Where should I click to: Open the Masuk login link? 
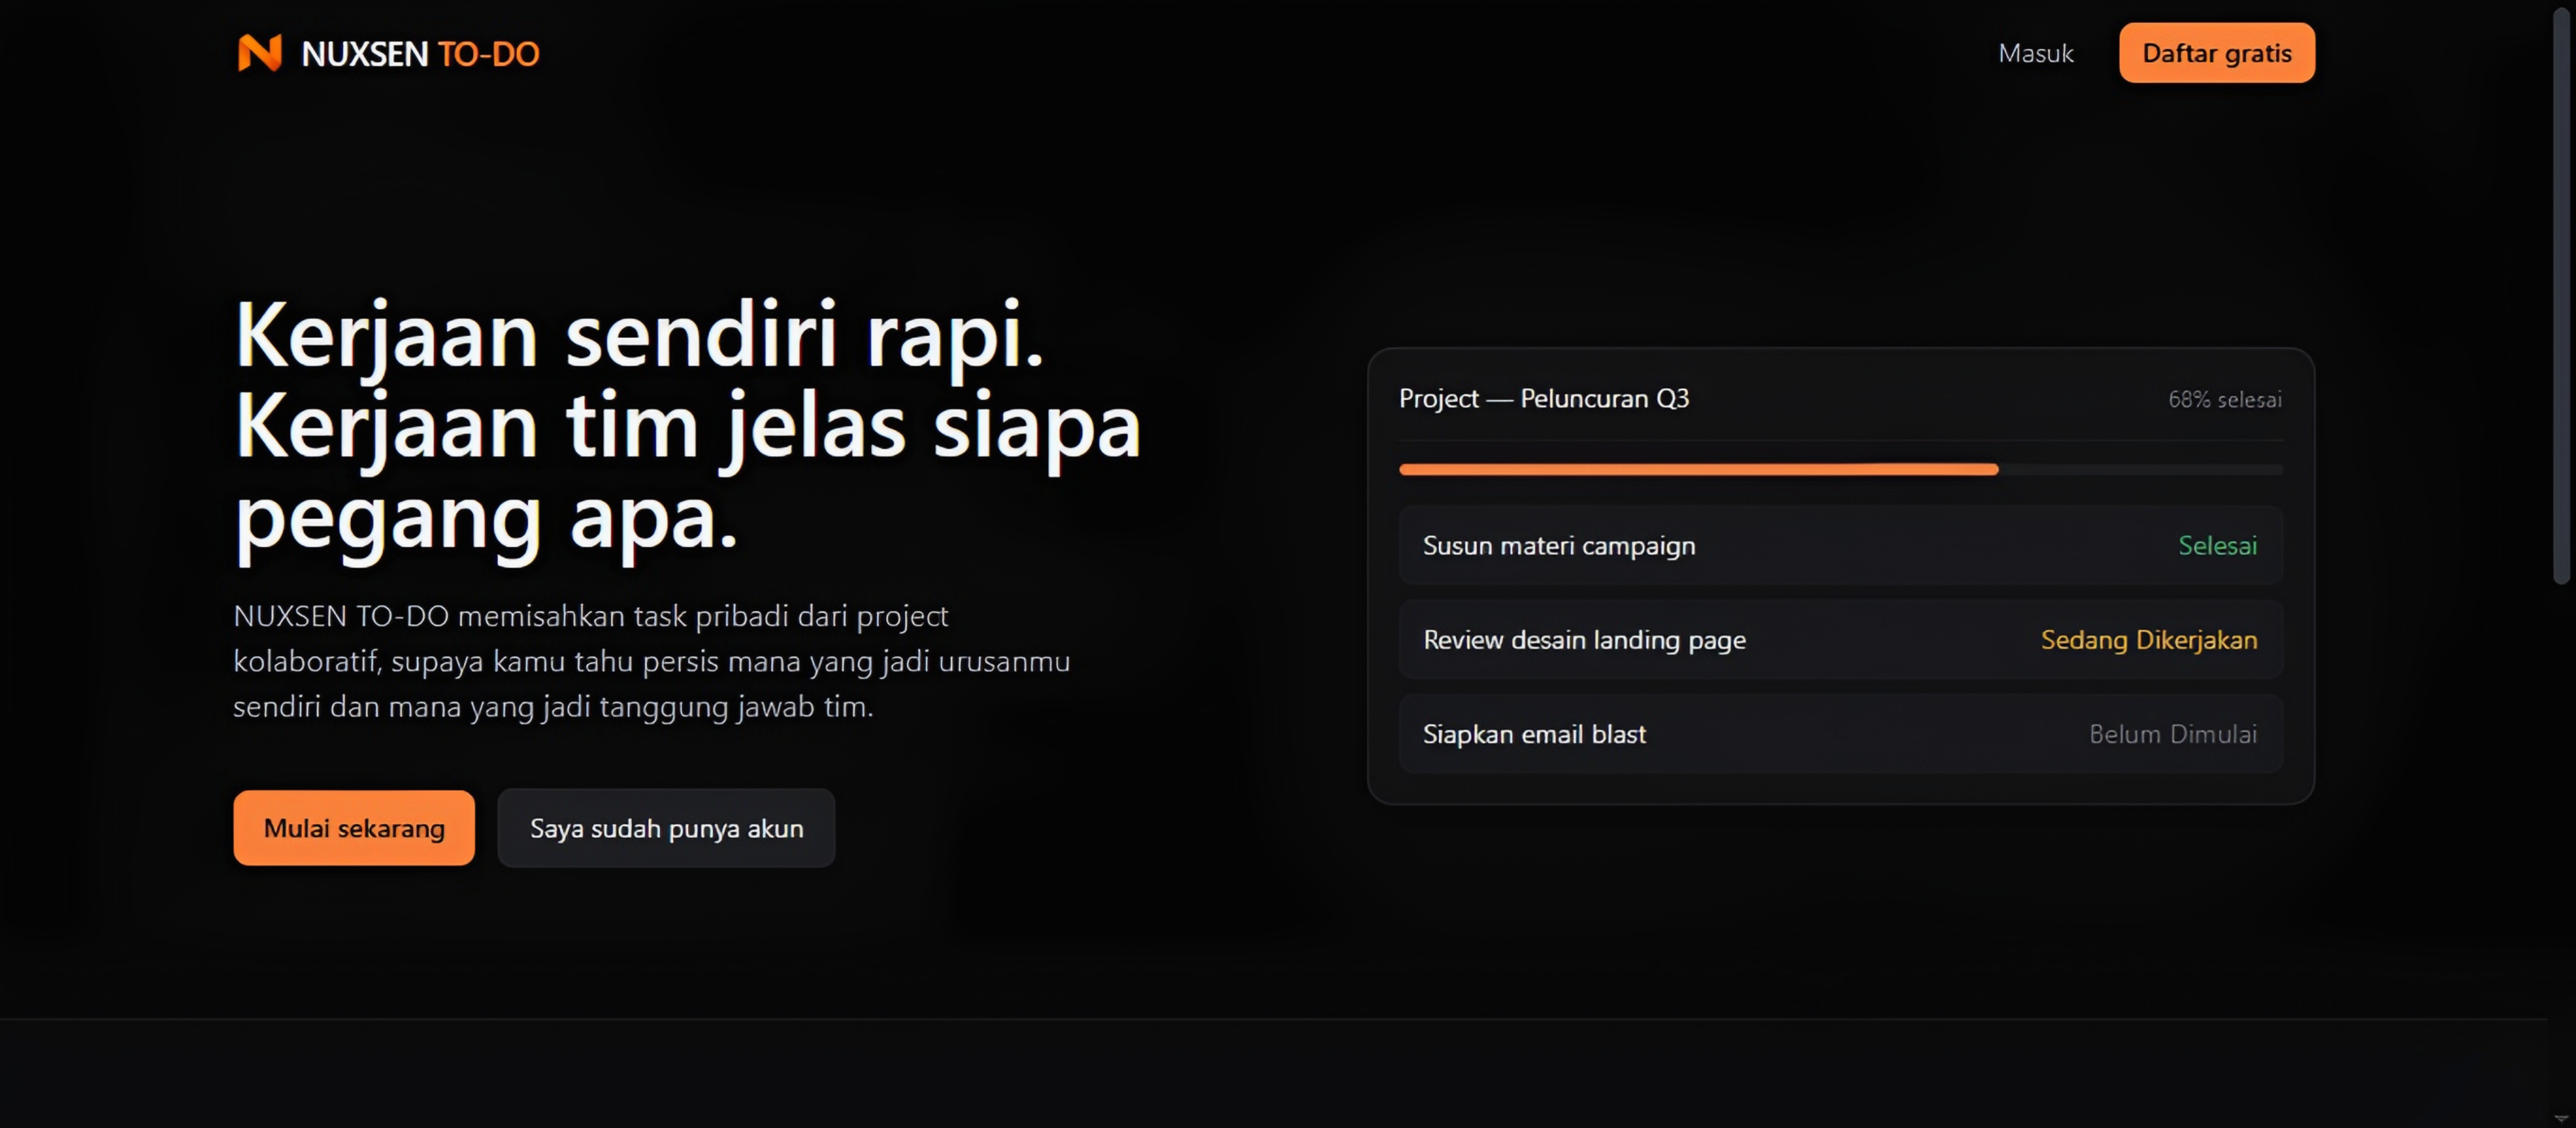tap(2035, 53)
